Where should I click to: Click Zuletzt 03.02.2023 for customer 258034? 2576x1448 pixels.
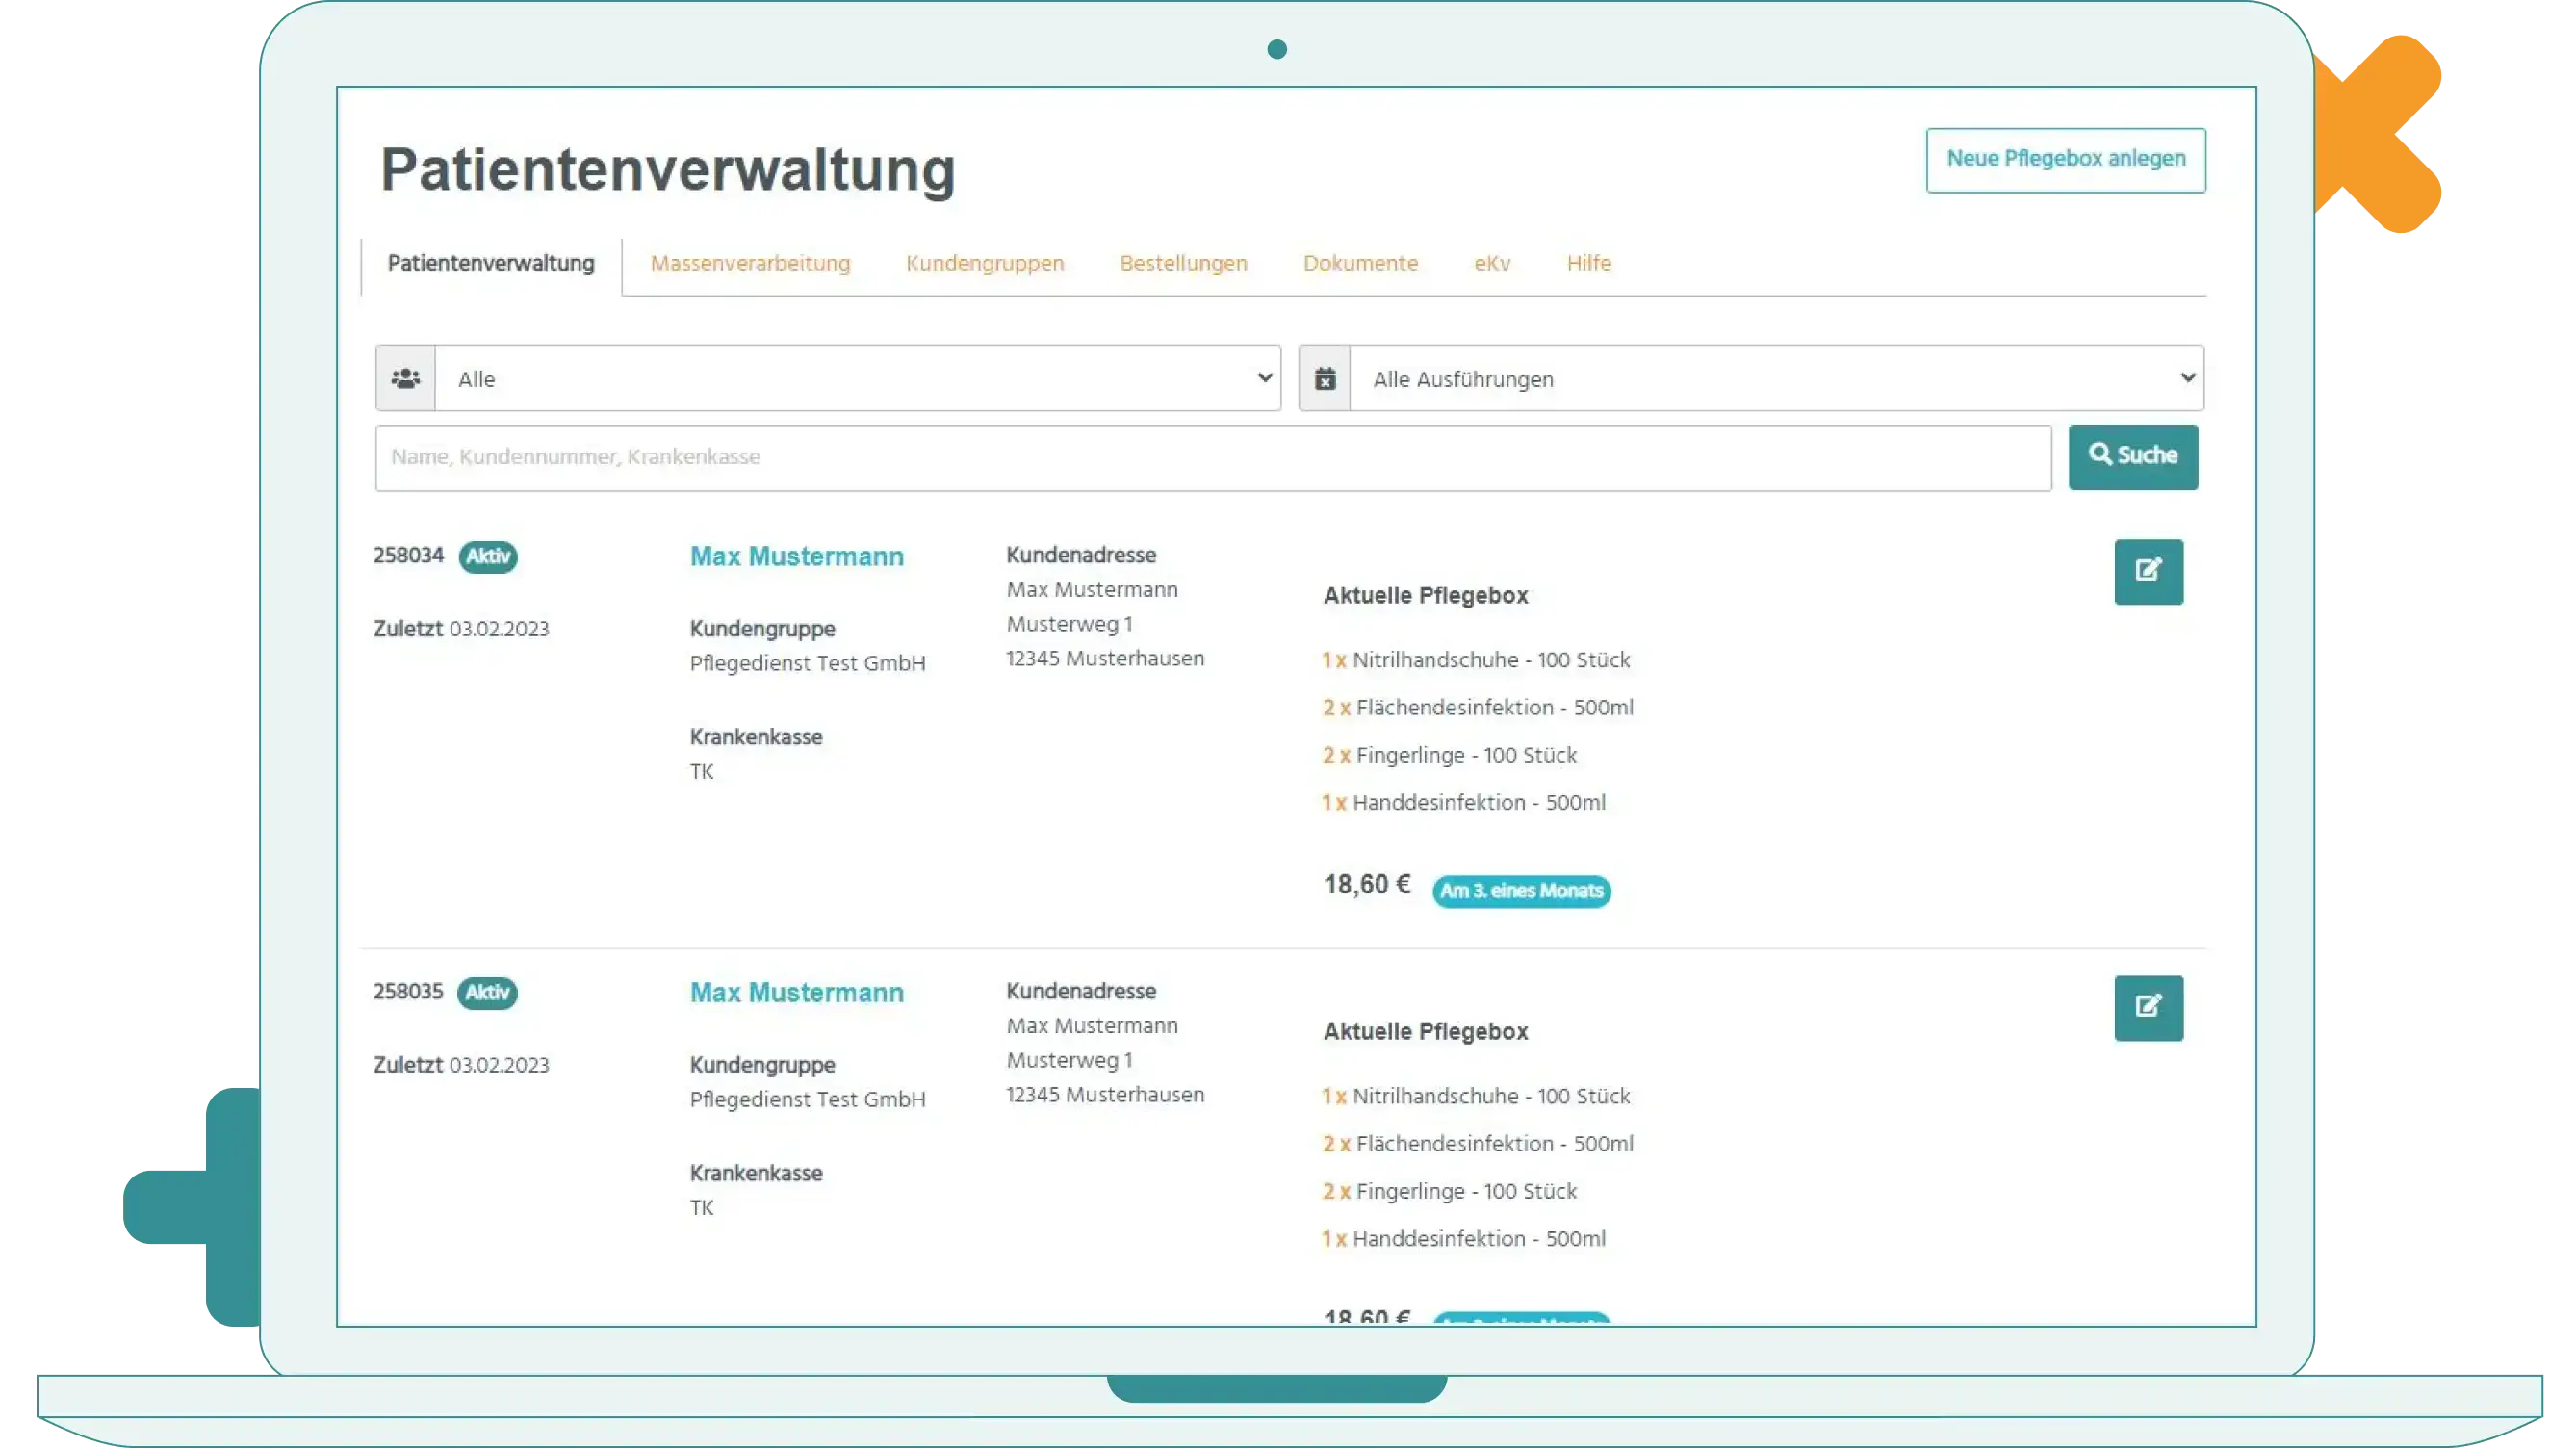[461, 629]
